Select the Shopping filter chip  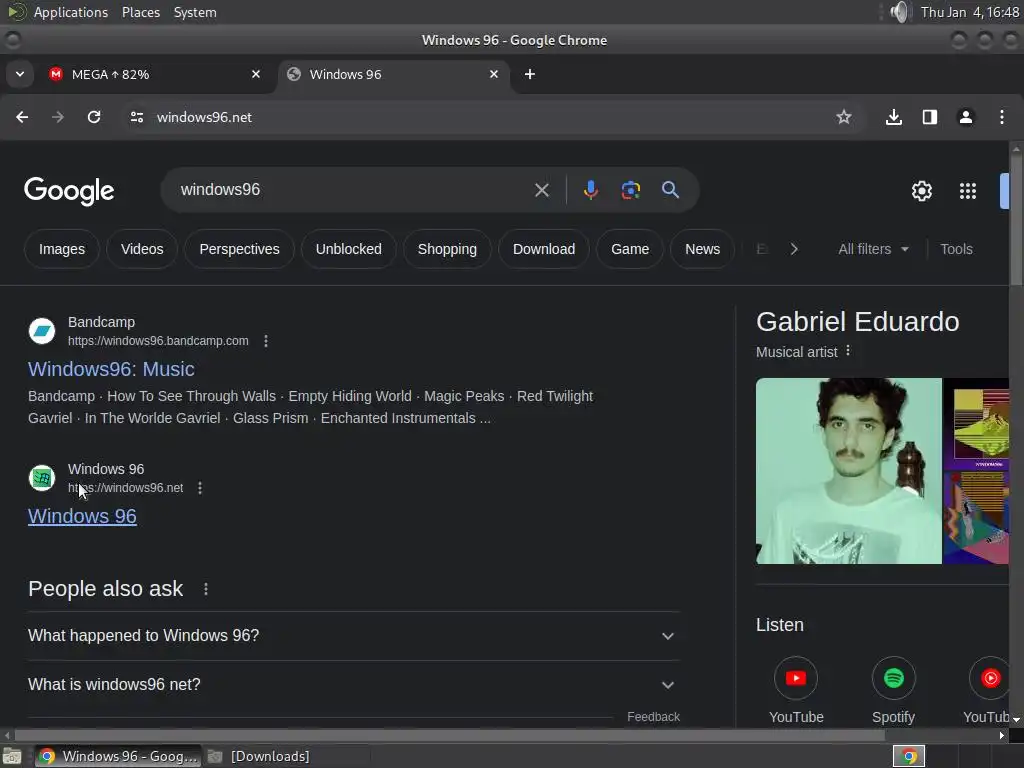click(x=447, y=249)
